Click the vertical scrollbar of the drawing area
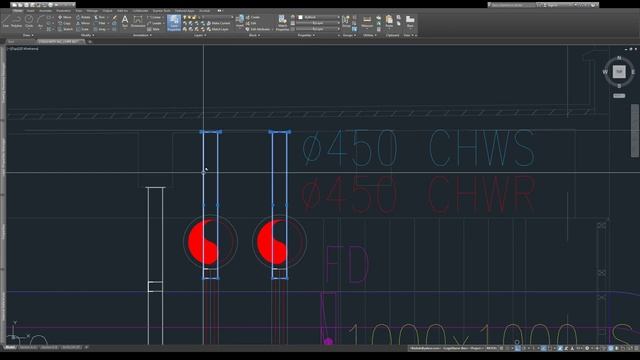This screenshot has height=360, width=640. 635,131
